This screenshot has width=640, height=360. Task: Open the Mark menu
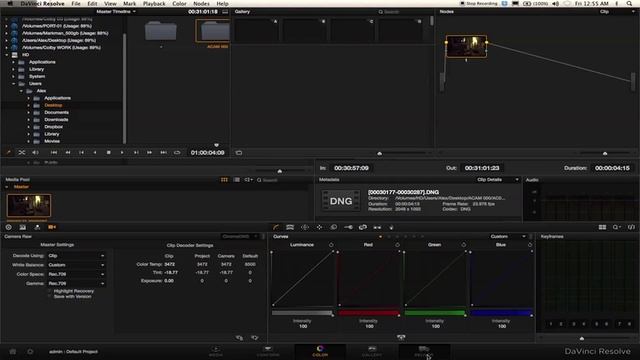[129, 3]
